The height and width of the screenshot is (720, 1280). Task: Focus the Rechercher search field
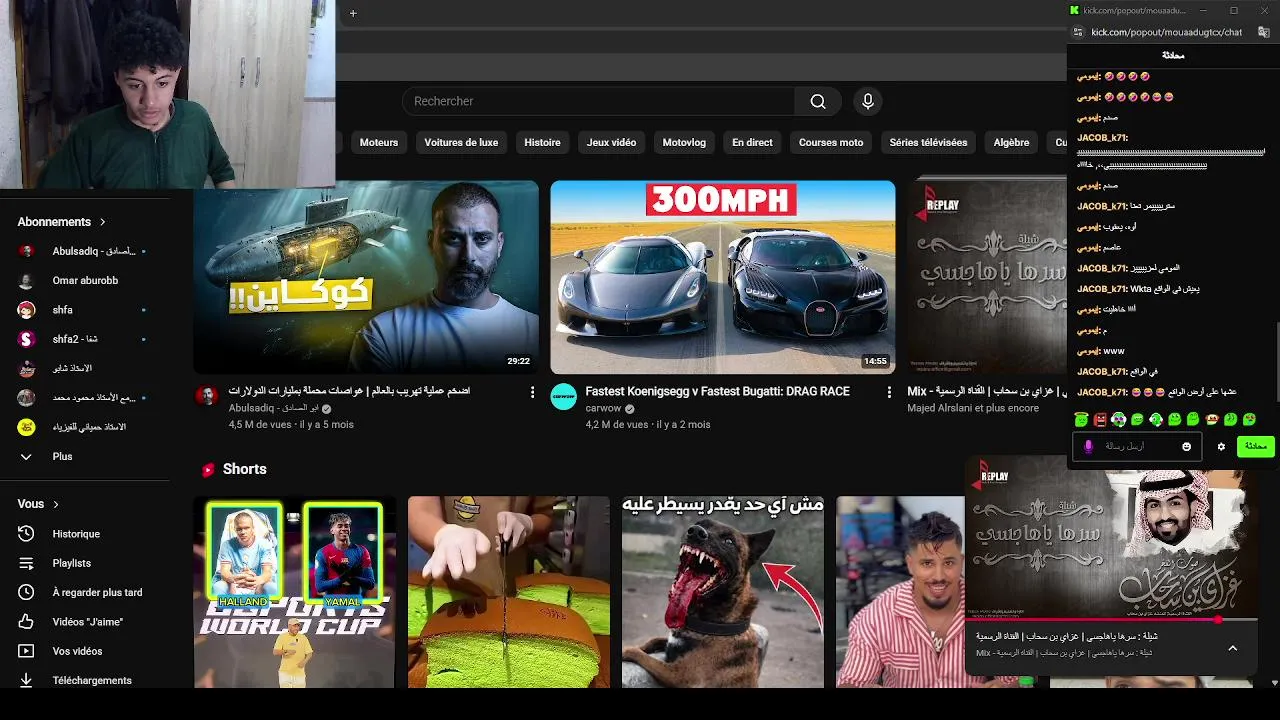(x=598, y=101)
